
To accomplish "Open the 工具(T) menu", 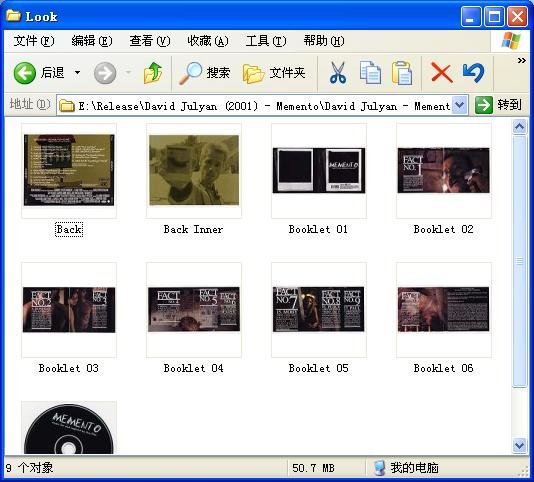I will click(266, 41).
